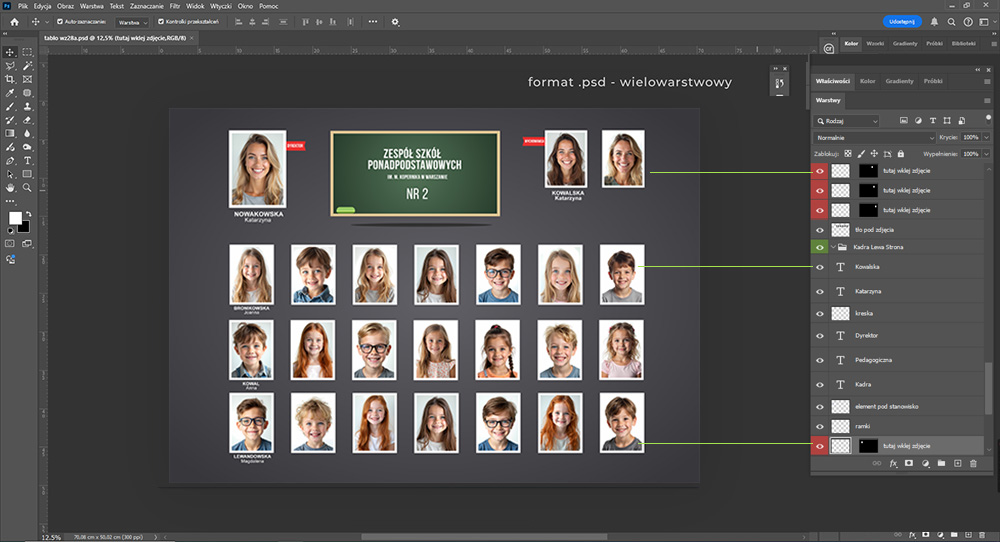Select the Path Selection tool
This screenshot has height=542, width=1000.
click(x=10, y=174)
